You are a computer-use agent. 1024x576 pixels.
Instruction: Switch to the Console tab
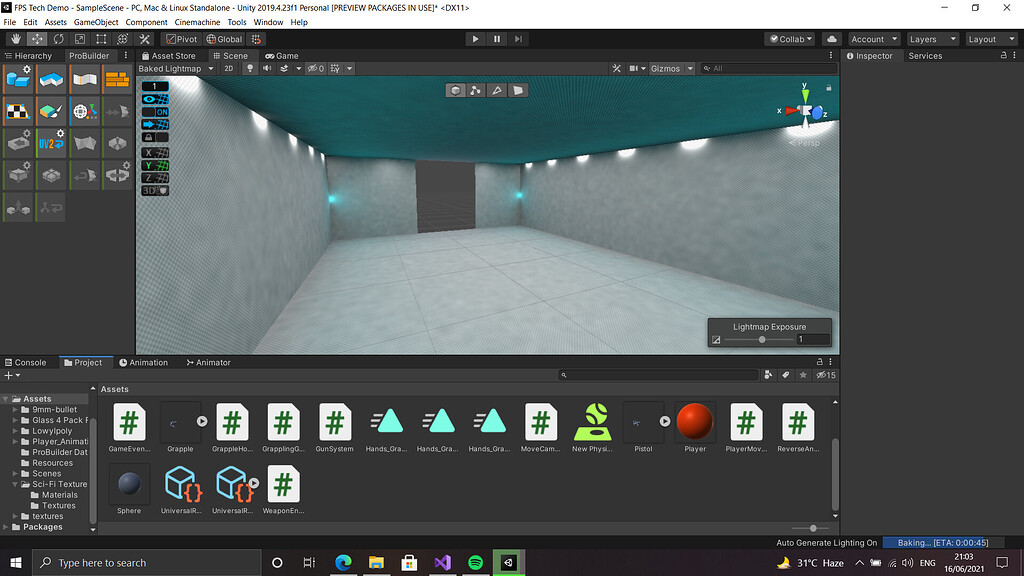click(x=28, y=362)
